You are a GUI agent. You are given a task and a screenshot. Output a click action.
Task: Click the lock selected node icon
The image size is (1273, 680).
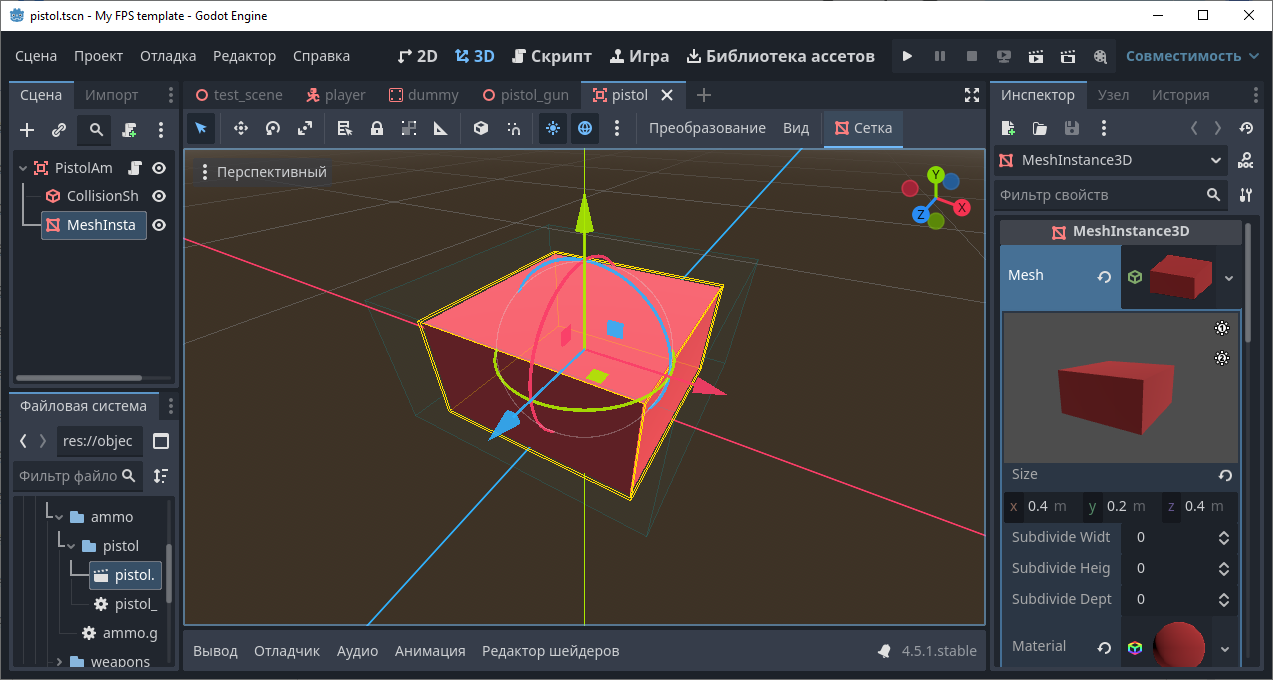coord(377,128)
